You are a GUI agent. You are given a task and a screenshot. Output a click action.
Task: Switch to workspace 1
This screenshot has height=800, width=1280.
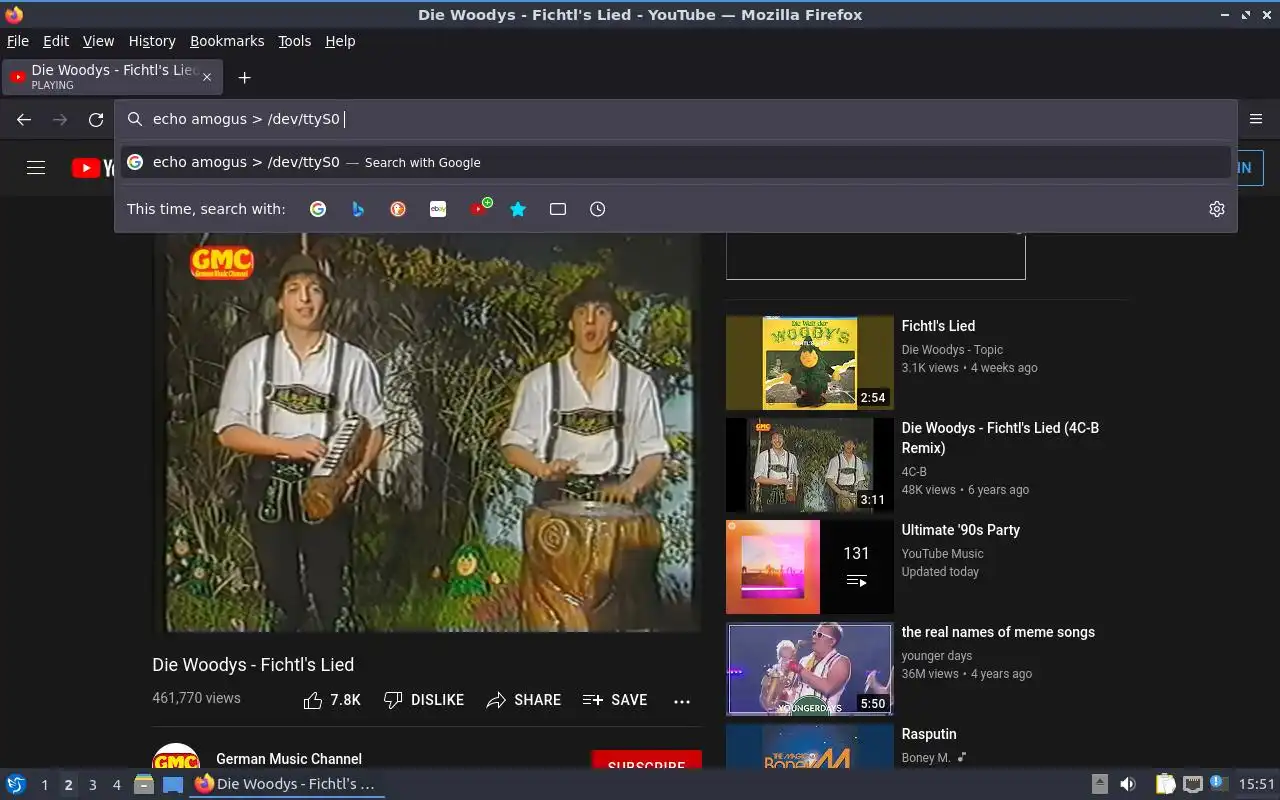44,785
